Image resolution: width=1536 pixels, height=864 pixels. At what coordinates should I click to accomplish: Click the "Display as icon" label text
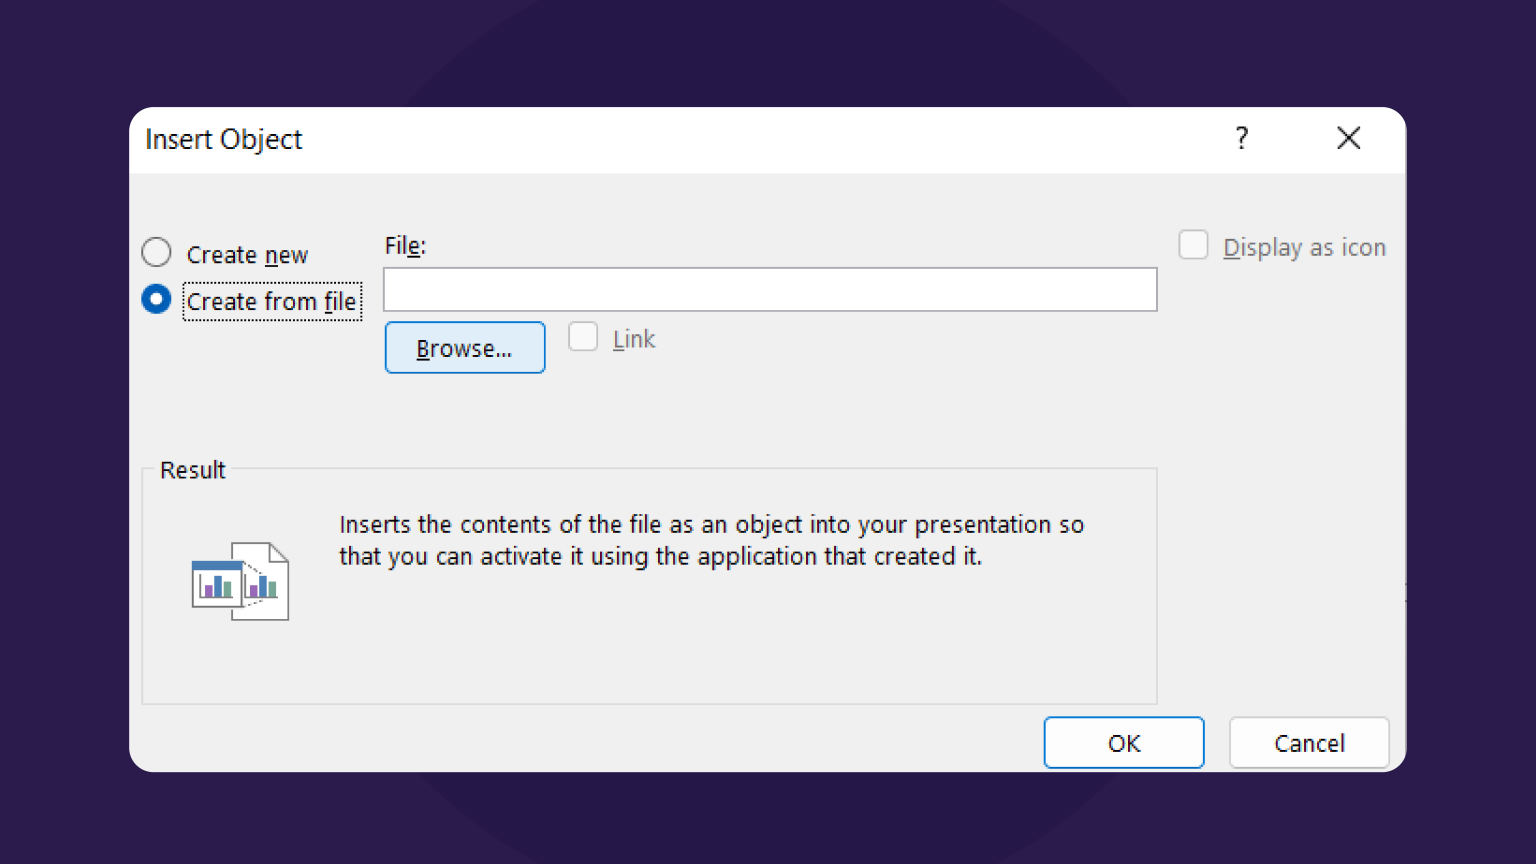[1305, 247]
